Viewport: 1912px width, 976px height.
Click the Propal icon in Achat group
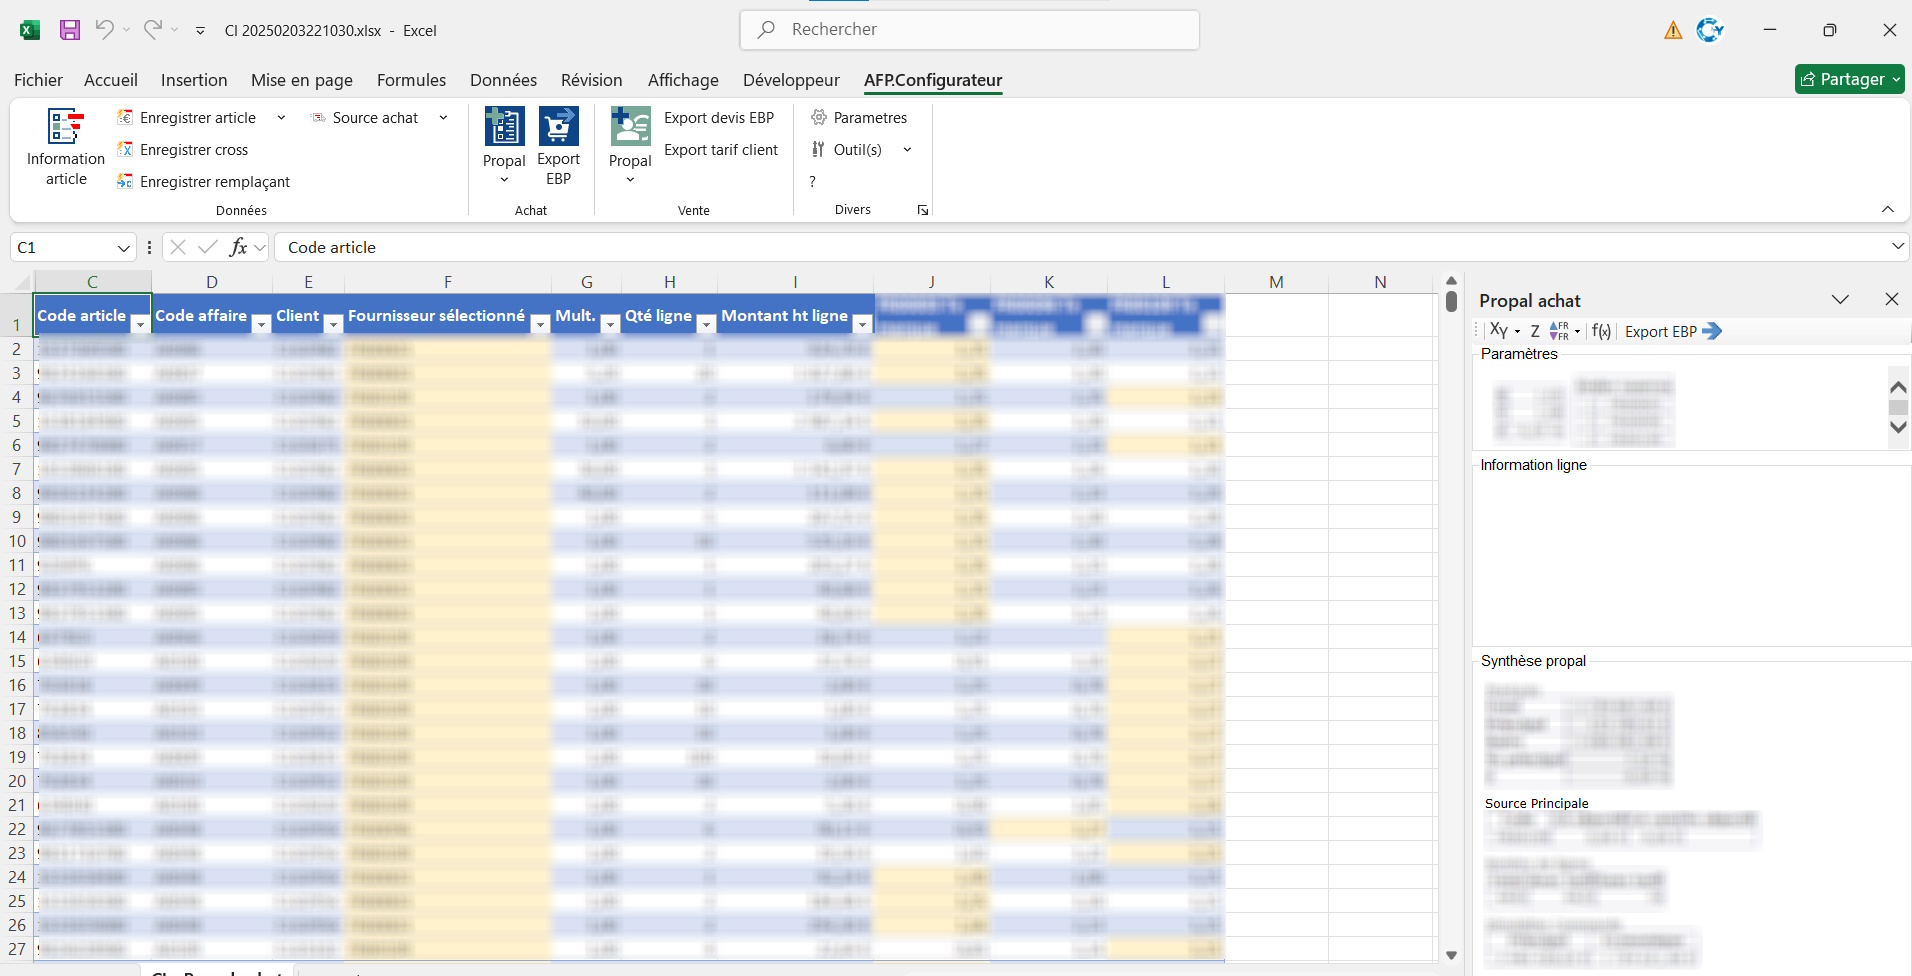pos(504,128)
